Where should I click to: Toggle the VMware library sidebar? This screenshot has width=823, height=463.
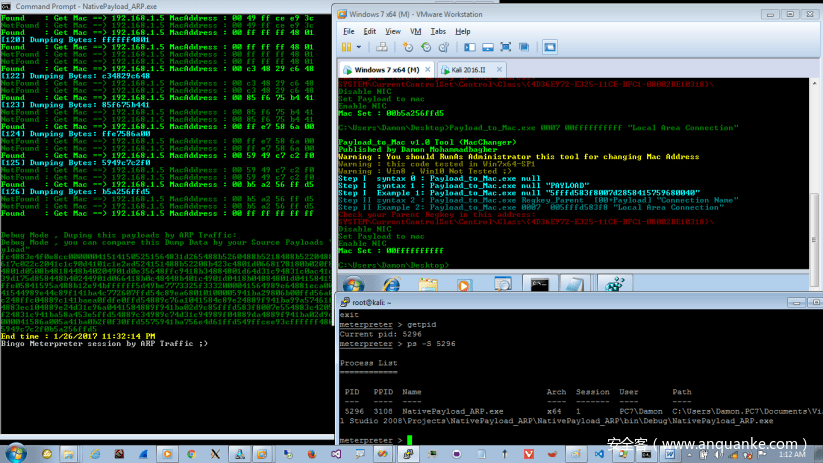point(470,47)
